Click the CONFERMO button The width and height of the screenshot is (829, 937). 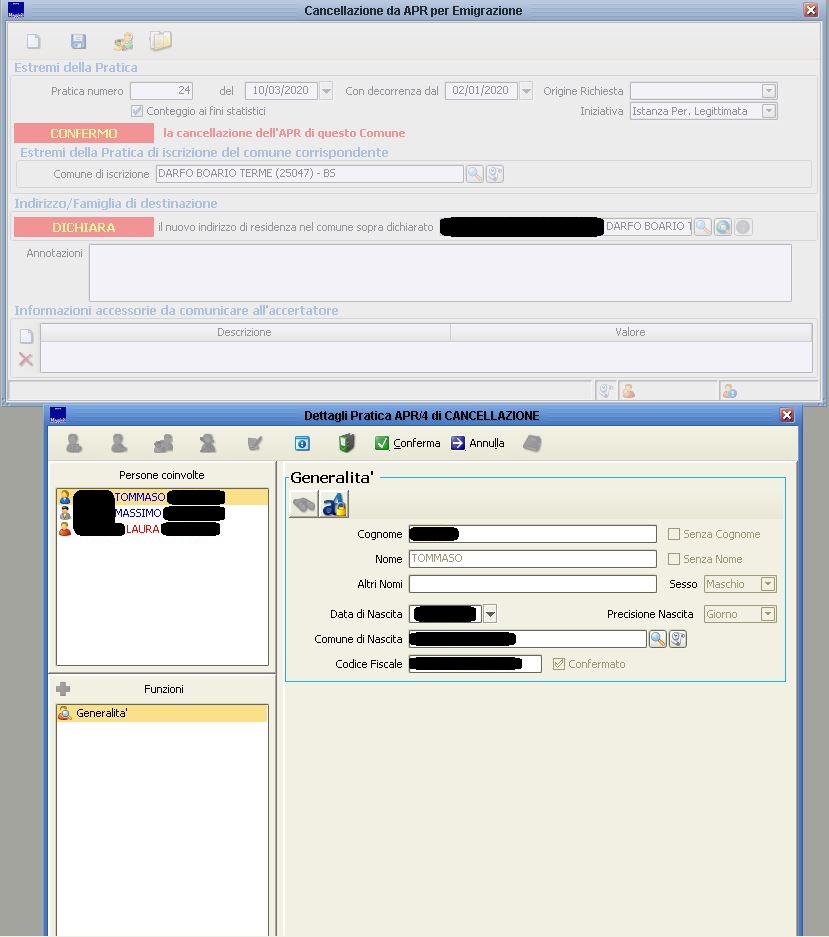click(84, 133)
